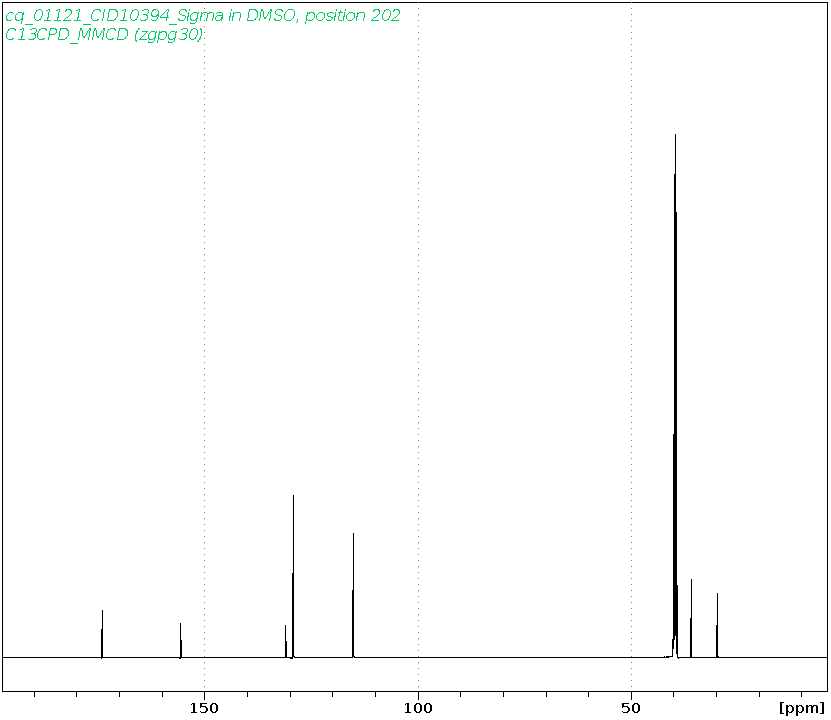The height and width of the screenshot is (720, 831).
Task: Click the spectrum title line mentioning Sigma in DMSO
Action: point(202,15)
